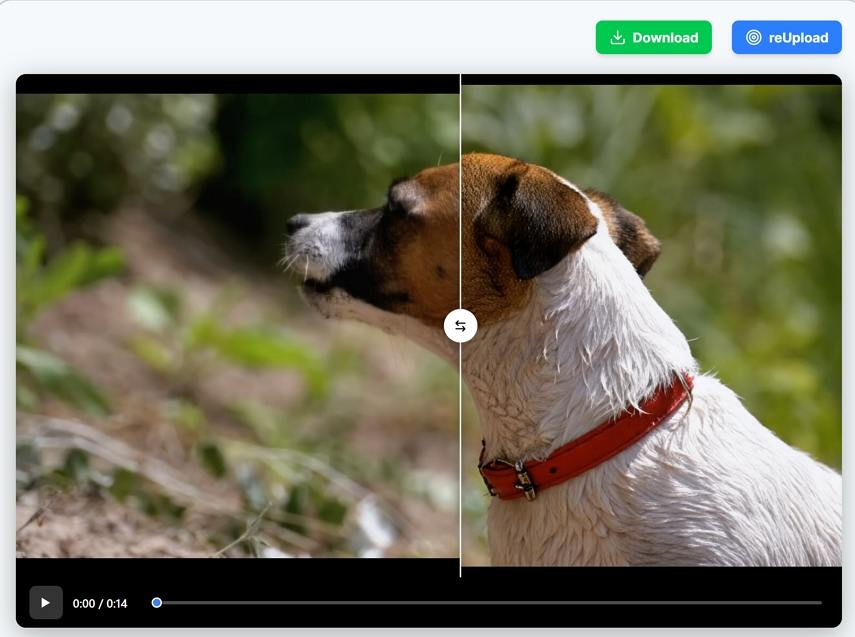
Task: Choose the reUpload option in the header
Action: pyautogui.click(x=787, y=37)
